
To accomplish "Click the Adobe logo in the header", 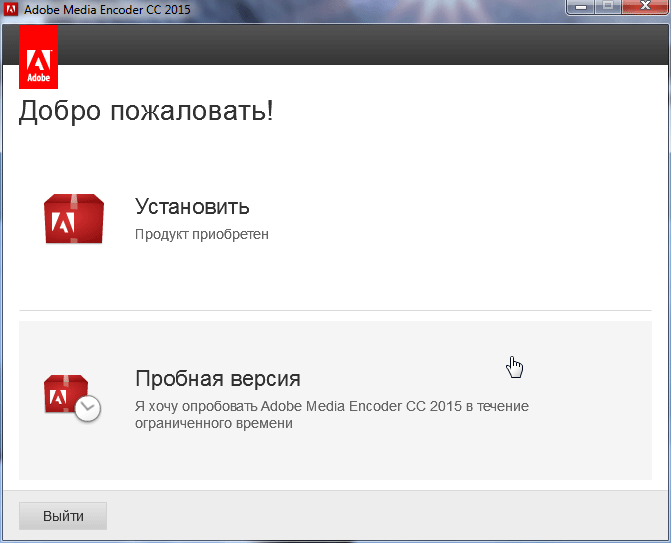I will 39,57.
